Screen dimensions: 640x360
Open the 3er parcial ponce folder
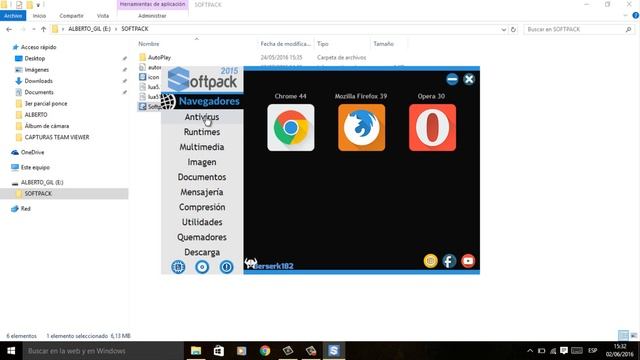click(46, 104)
